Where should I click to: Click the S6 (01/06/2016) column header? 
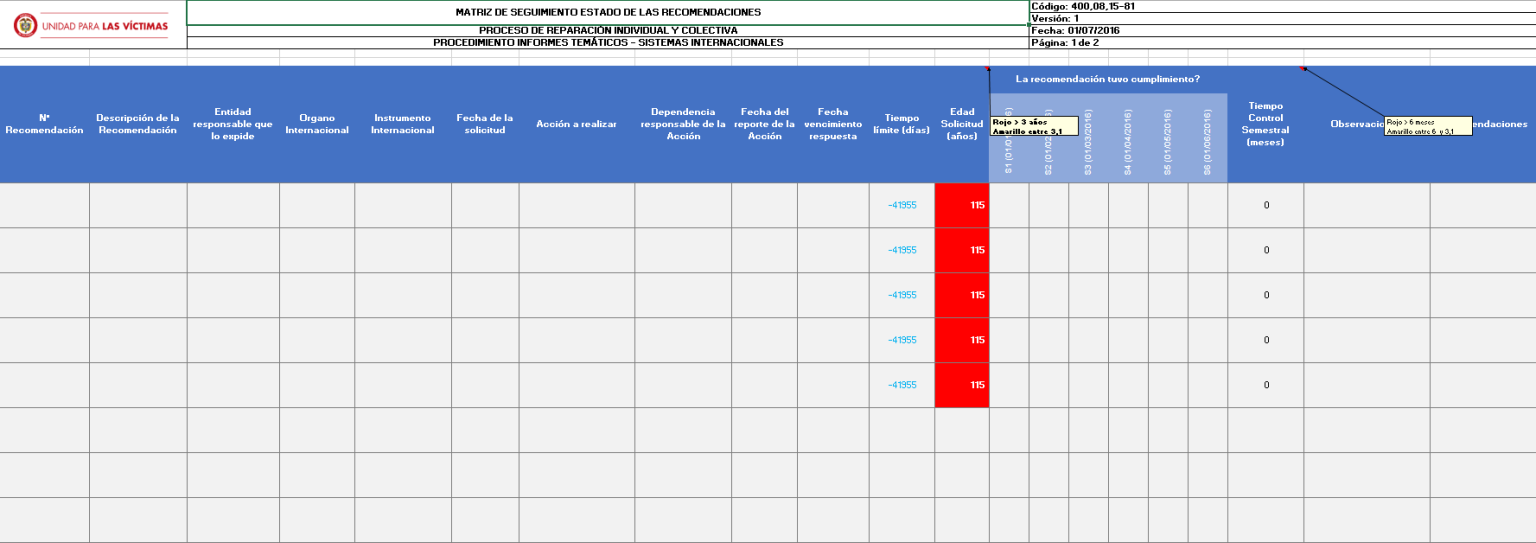point(1207,140)
